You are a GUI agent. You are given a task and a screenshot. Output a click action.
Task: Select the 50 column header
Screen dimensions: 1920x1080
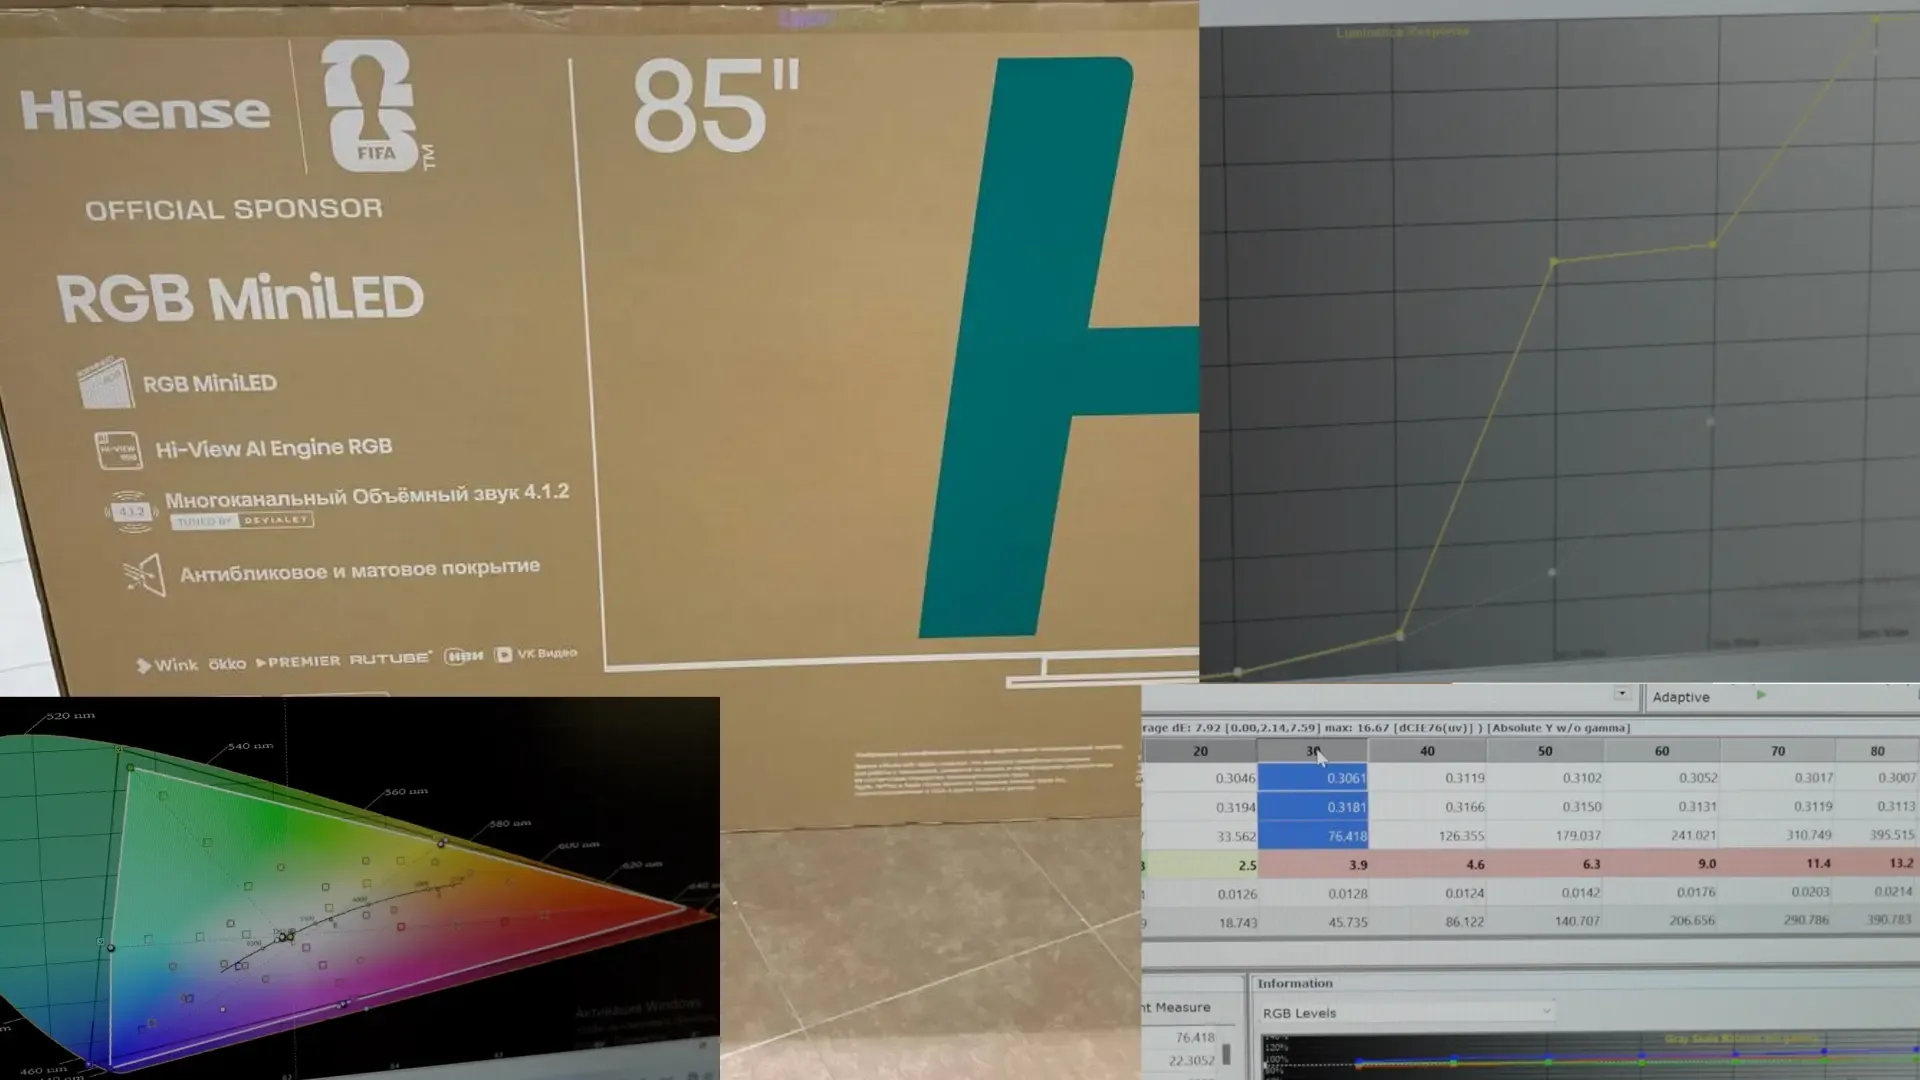(x=1545, y=751)
